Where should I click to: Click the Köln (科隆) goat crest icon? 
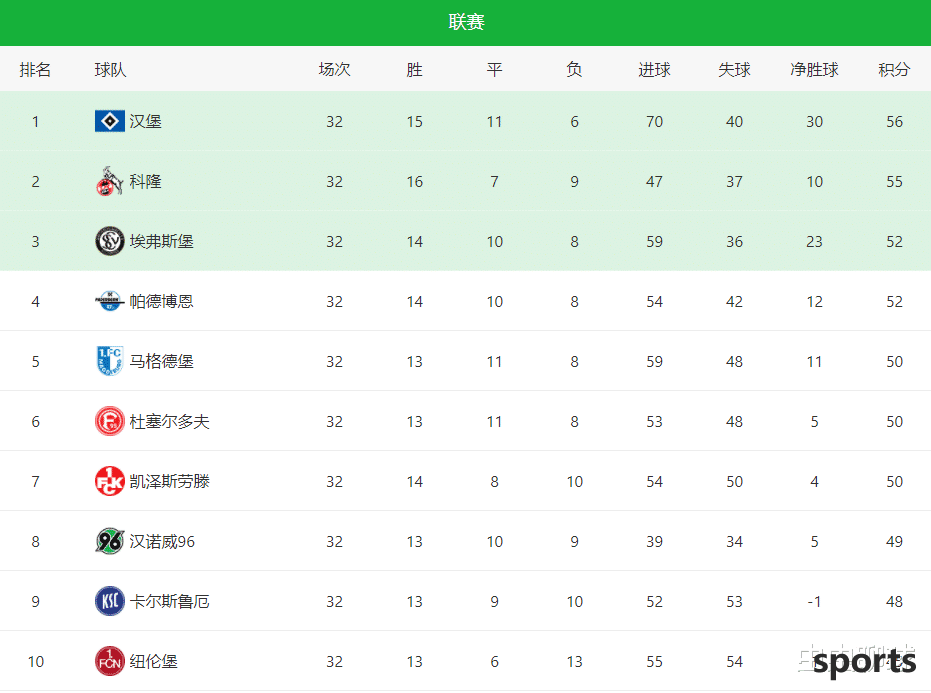109,181
